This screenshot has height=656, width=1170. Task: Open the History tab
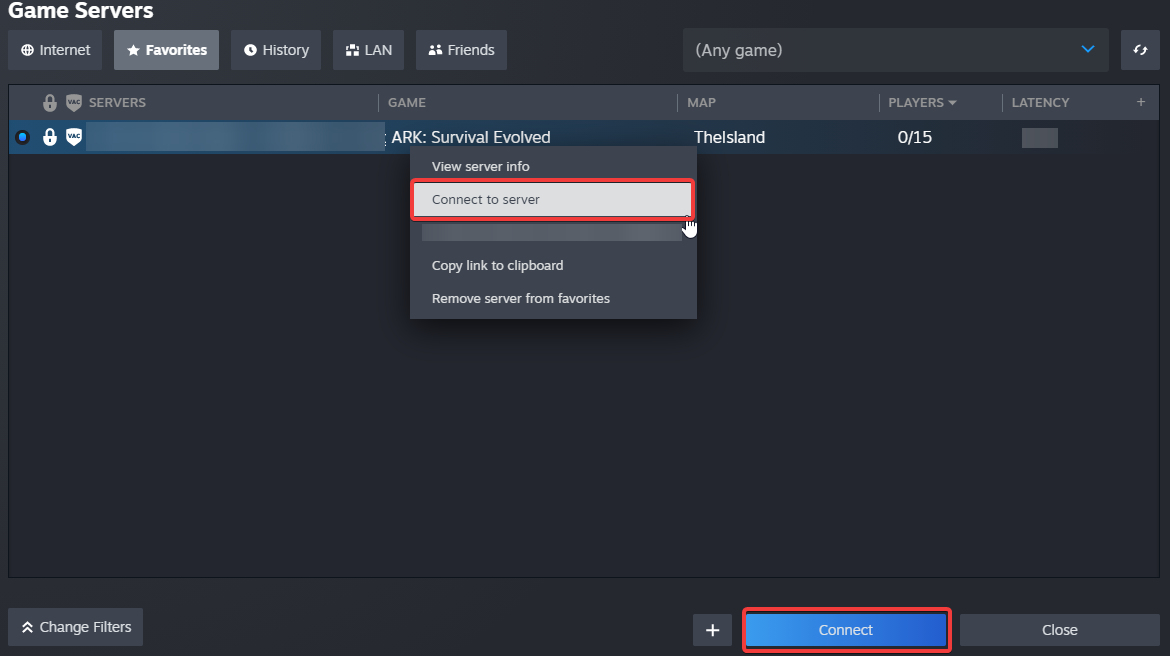[276, 50]
